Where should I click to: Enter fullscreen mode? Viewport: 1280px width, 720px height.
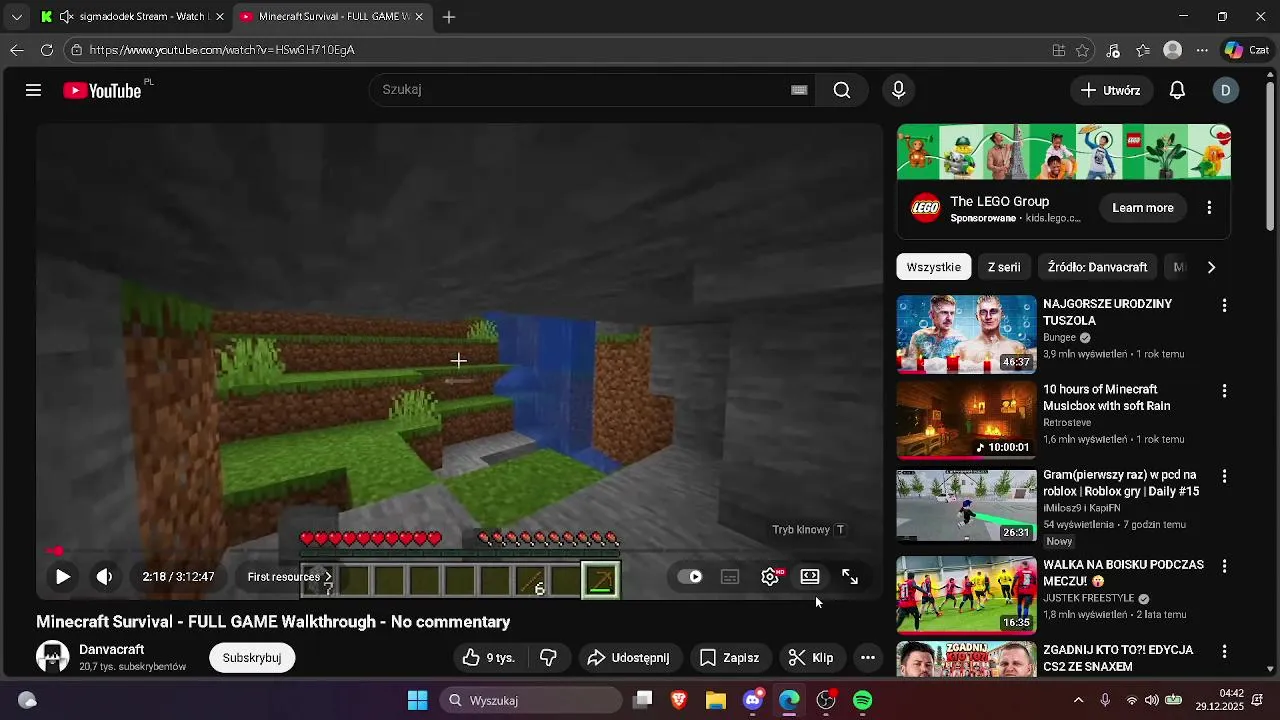pos(850,577)
